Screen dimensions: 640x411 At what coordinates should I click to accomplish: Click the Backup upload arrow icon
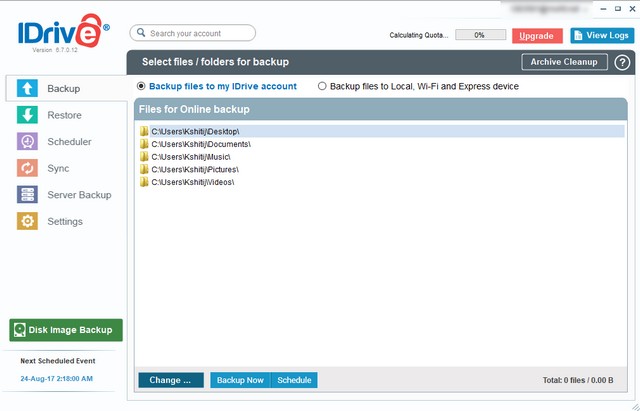pos(28,89)
